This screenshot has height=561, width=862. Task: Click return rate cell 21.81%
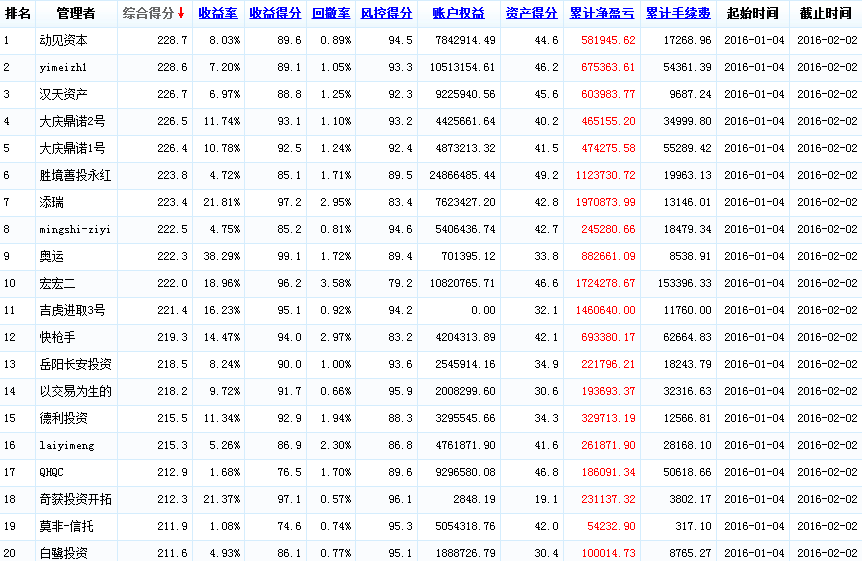(222, 202)
